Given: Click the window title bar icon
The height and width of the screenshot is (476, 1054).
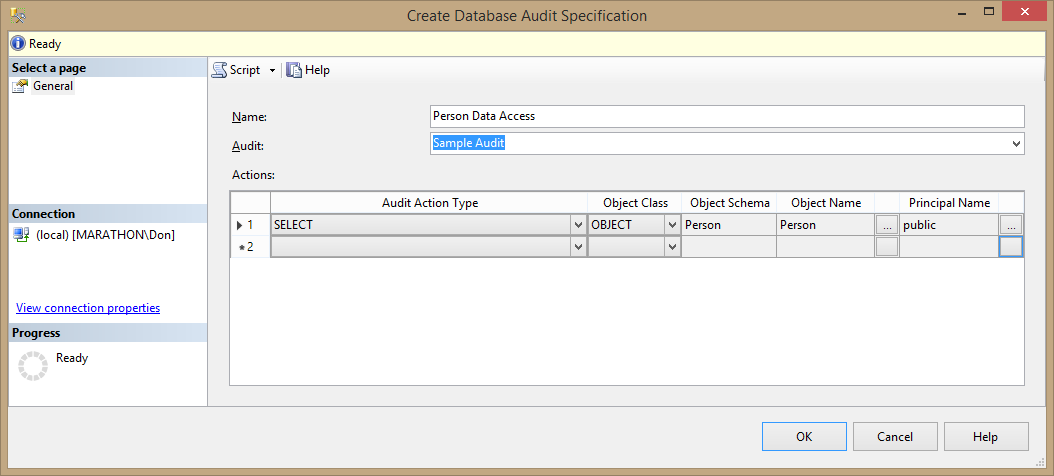Looking at the screenshot, I should pyautogui.click(x=17, y=15).
